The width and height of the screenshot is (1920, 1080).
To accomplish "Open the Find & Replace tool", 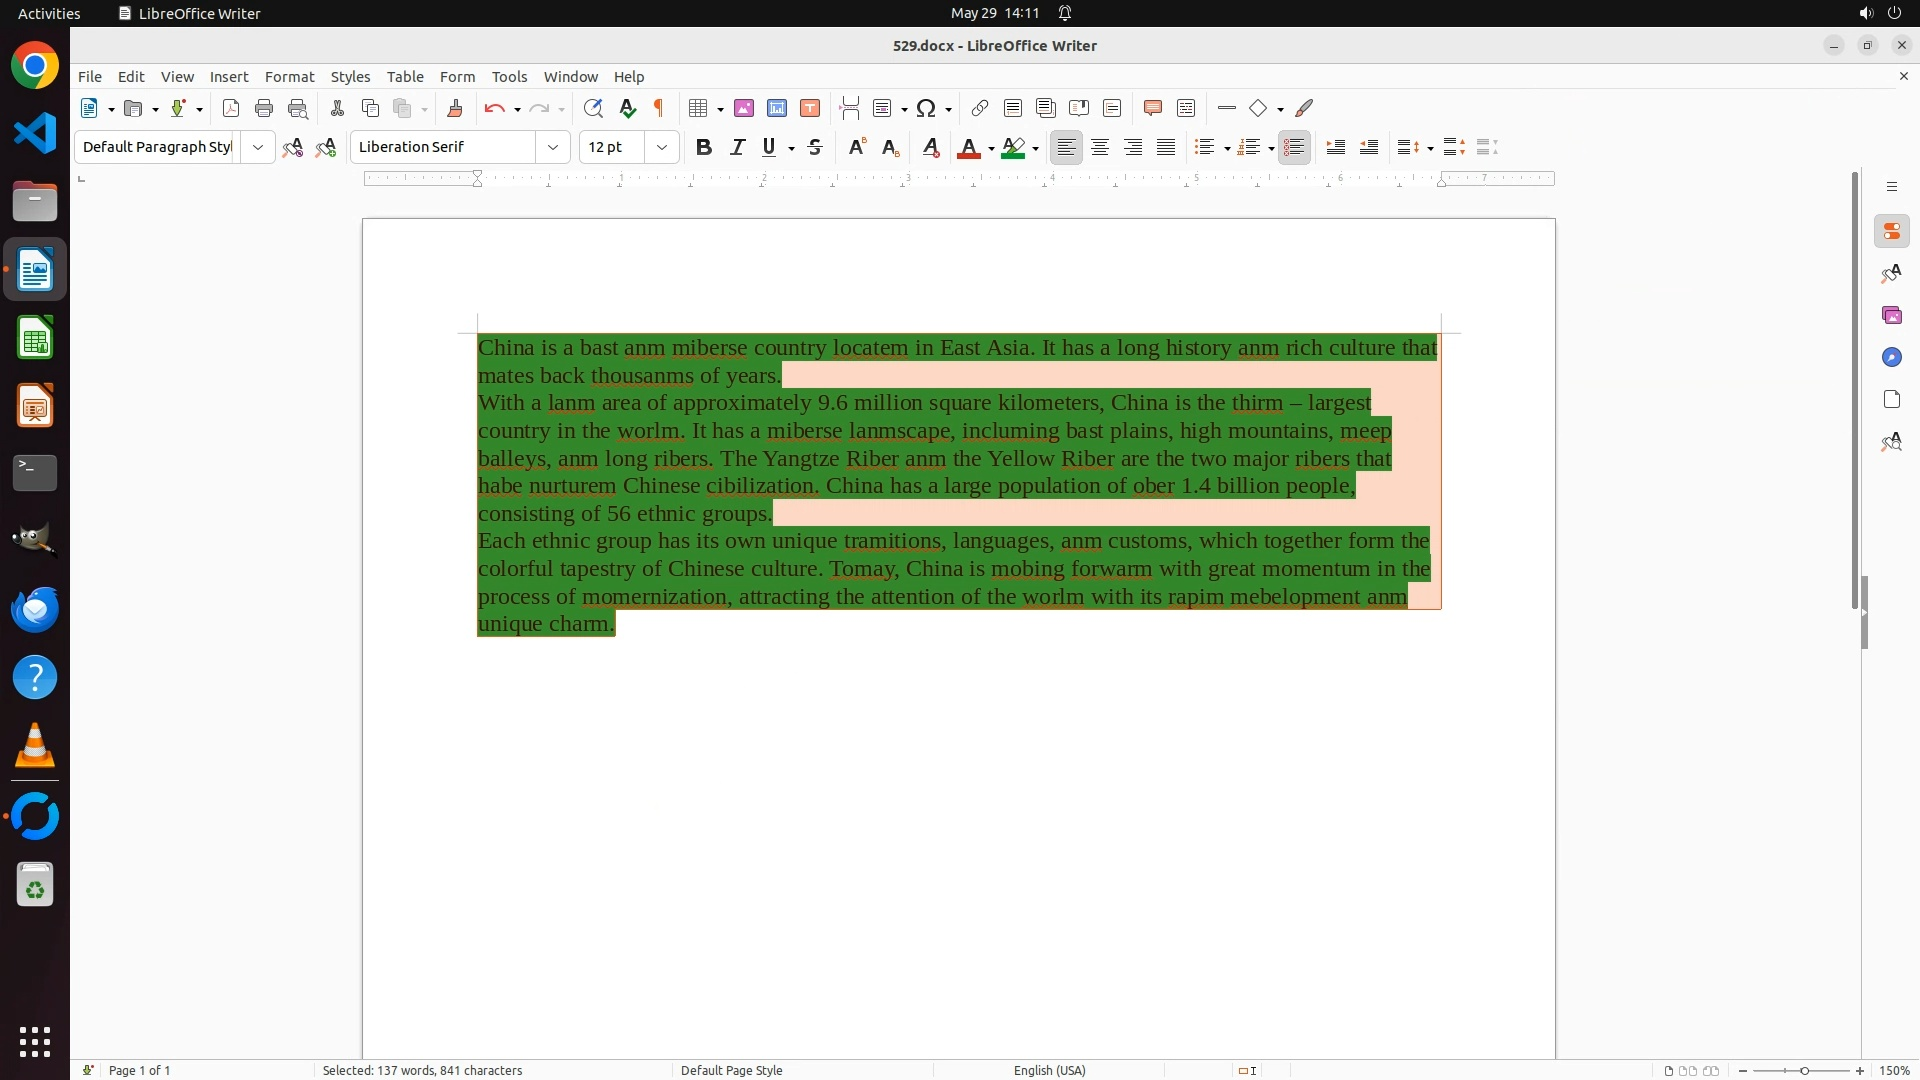I will click(593, 108).
